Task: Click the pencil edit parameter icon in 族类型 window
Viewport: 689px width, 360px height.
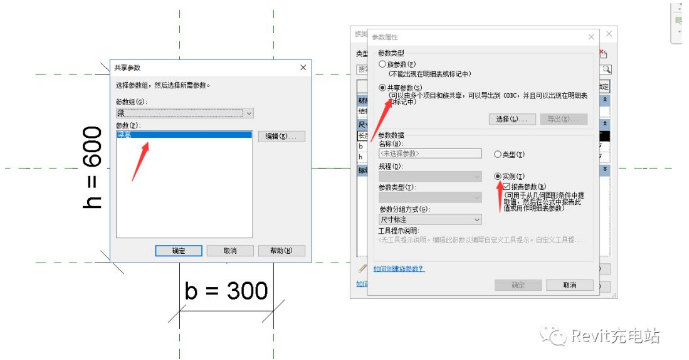Action: point(362,269)
